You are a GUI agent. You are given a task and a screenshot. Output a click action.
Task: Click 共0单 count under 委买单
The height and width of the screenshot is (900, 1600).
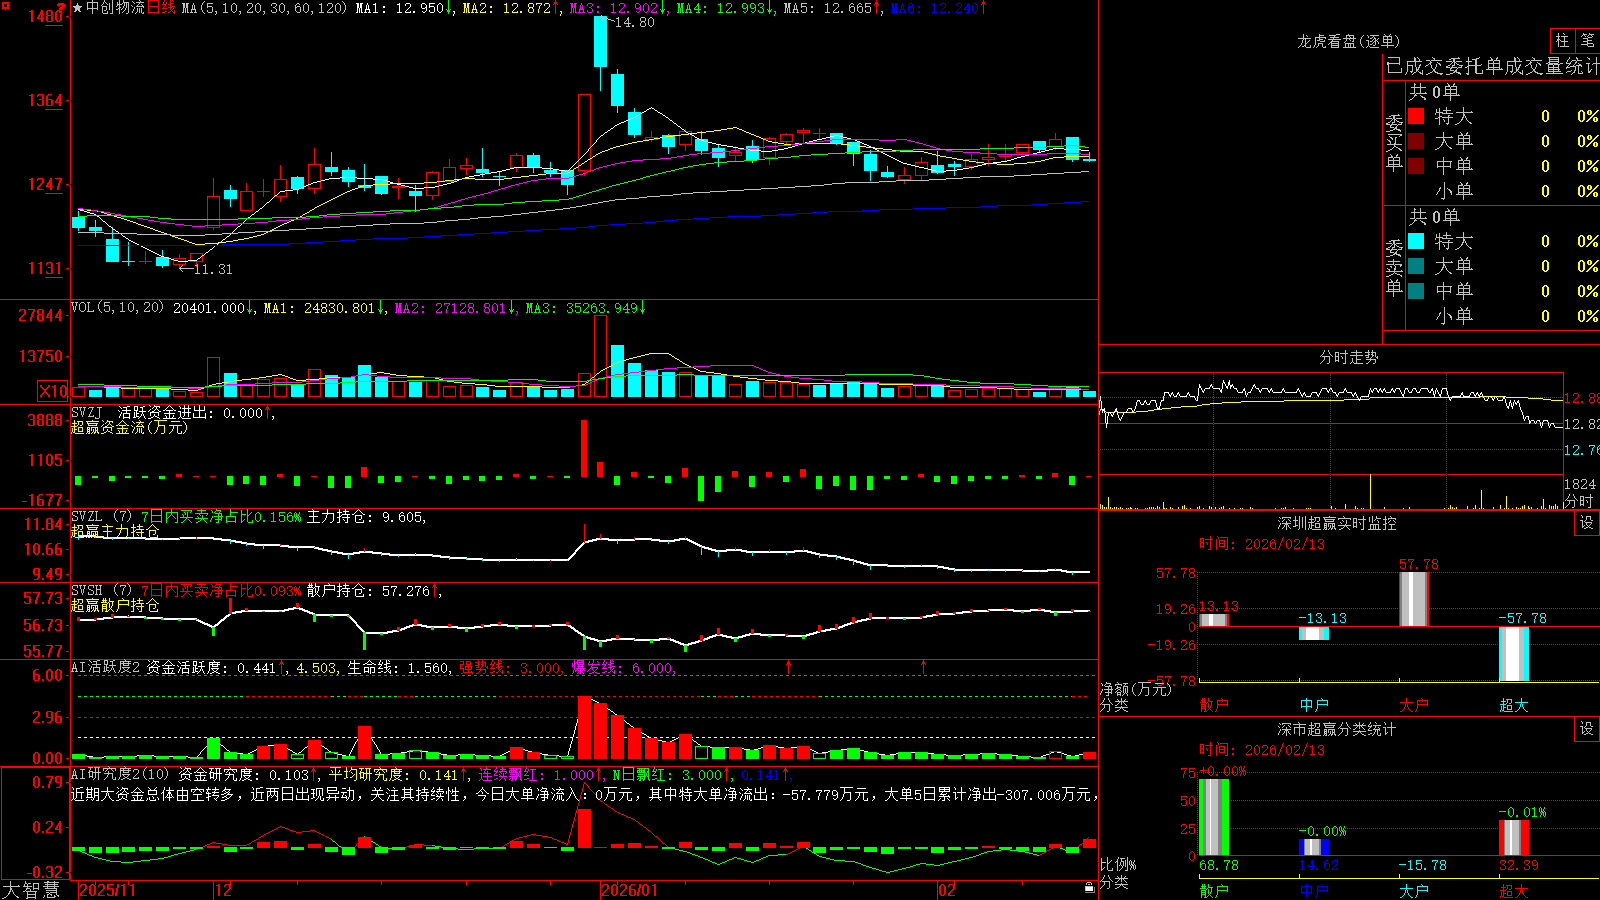pos(1434,92)
